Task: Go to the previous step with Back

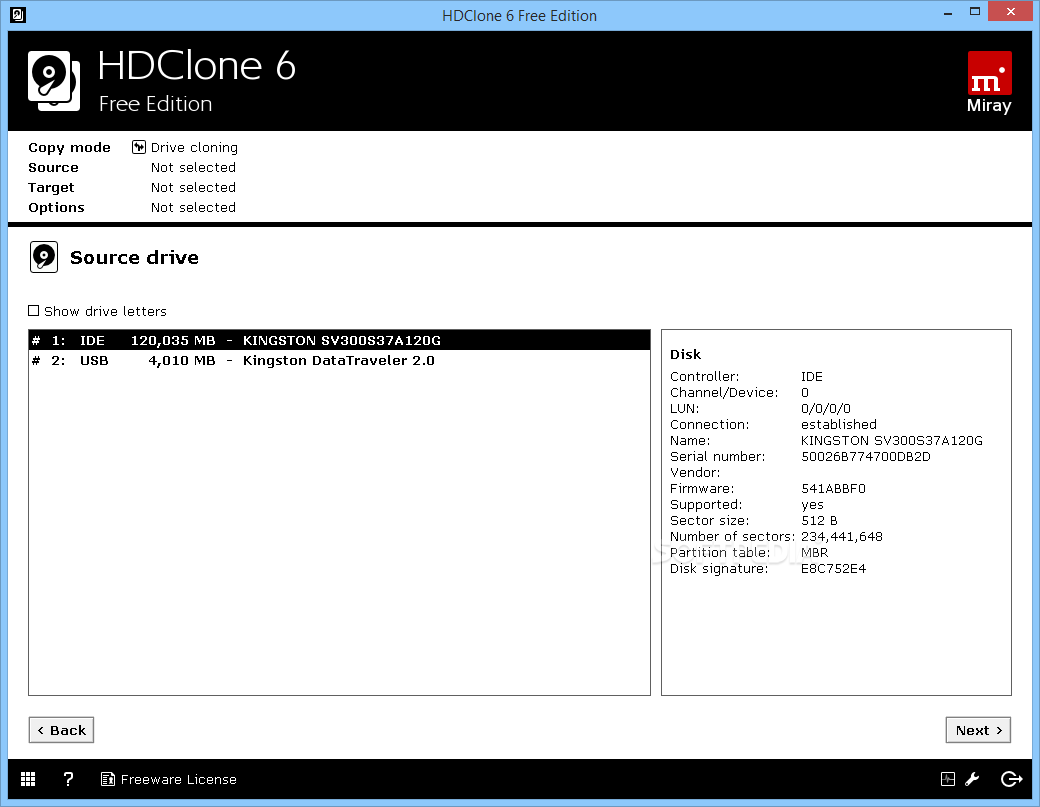Action: pos(61,730)
